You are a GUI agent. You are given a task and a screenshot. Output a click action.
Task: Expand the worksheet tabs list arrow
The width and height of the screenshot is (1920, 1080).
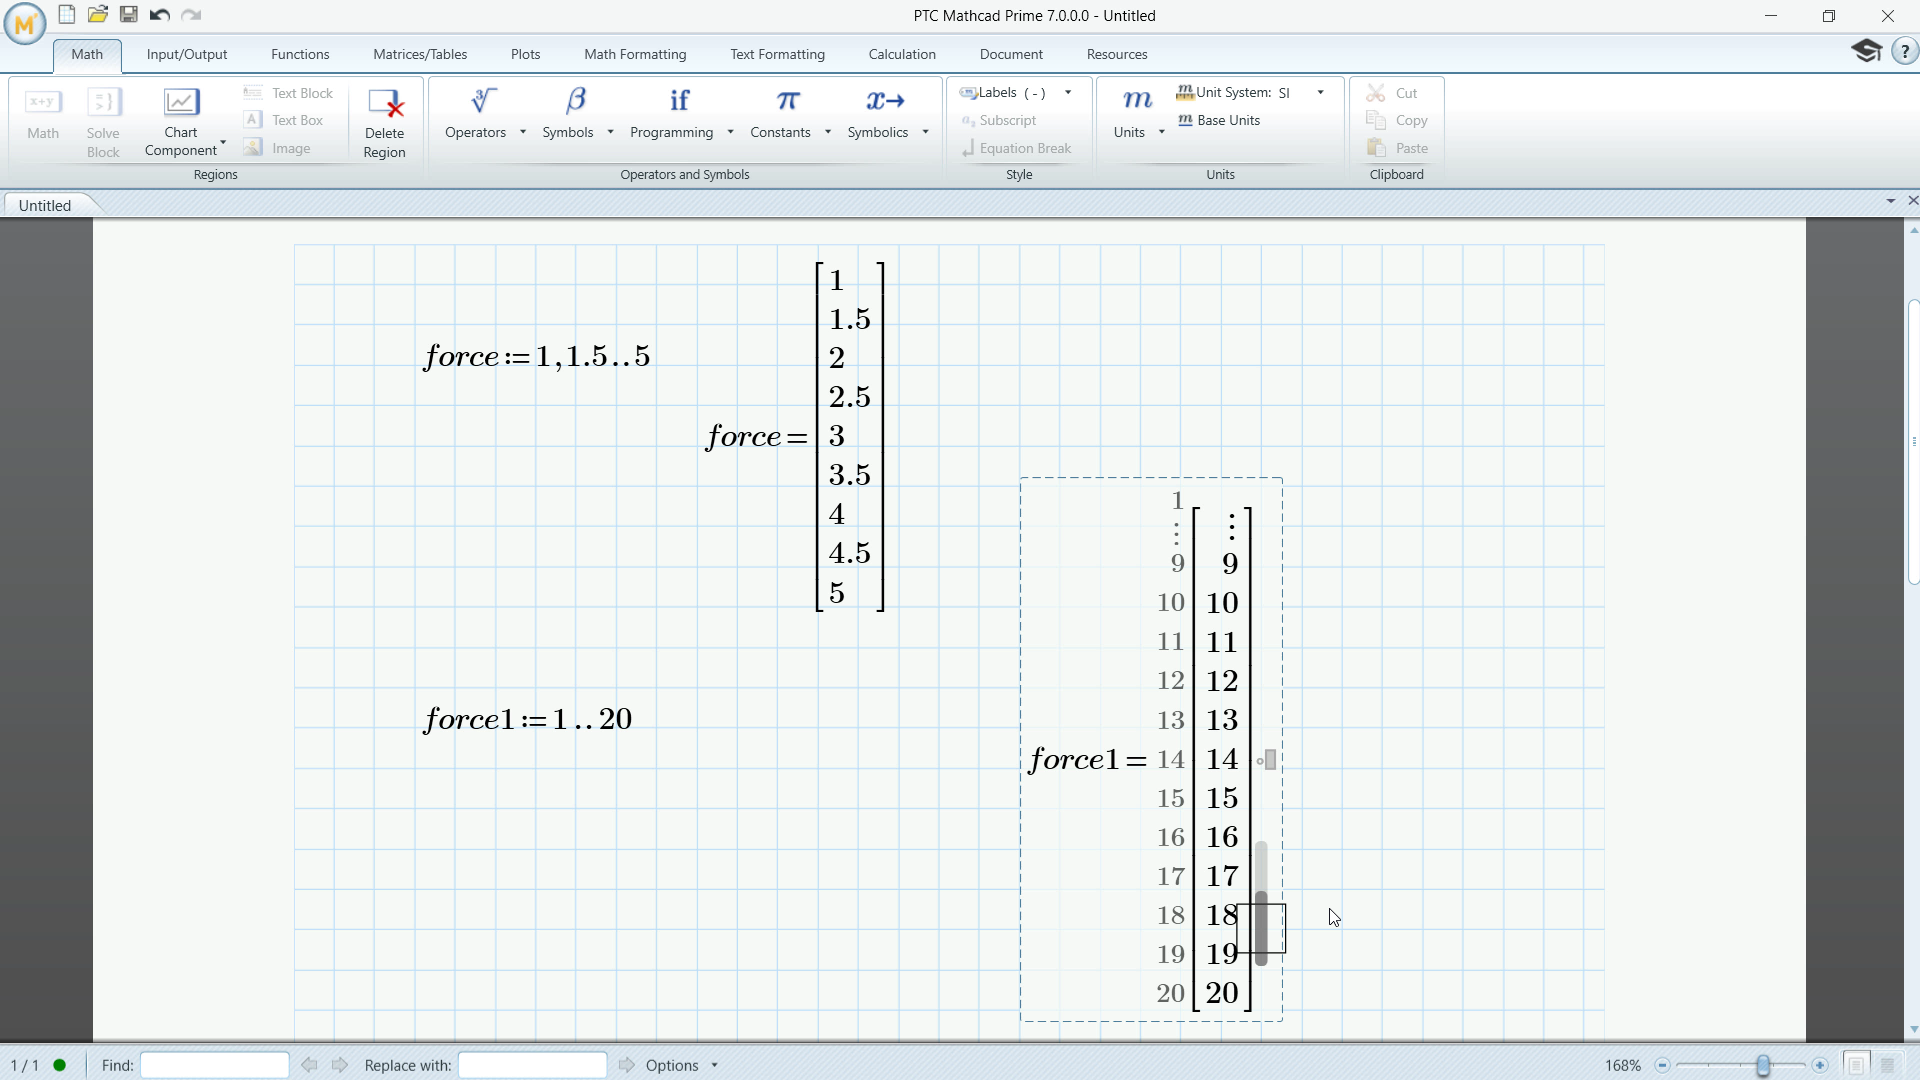click(1890, 201)
